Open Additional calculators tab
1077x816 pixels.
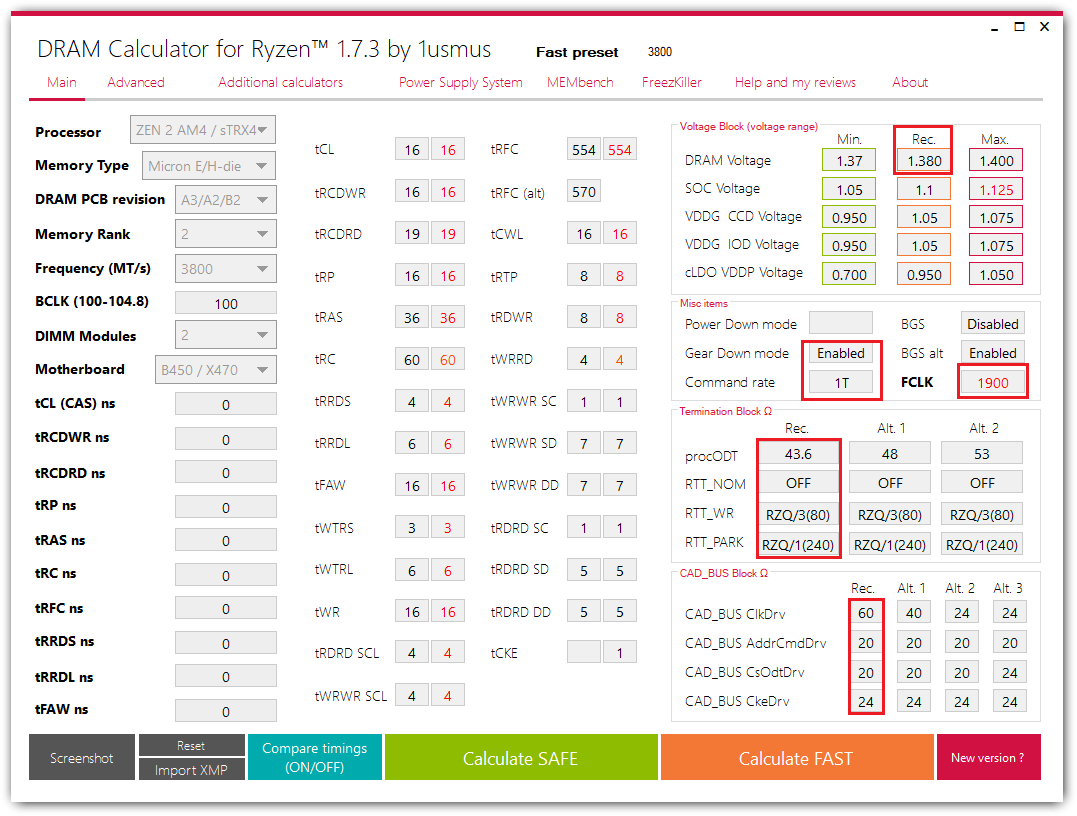(280, 82)
